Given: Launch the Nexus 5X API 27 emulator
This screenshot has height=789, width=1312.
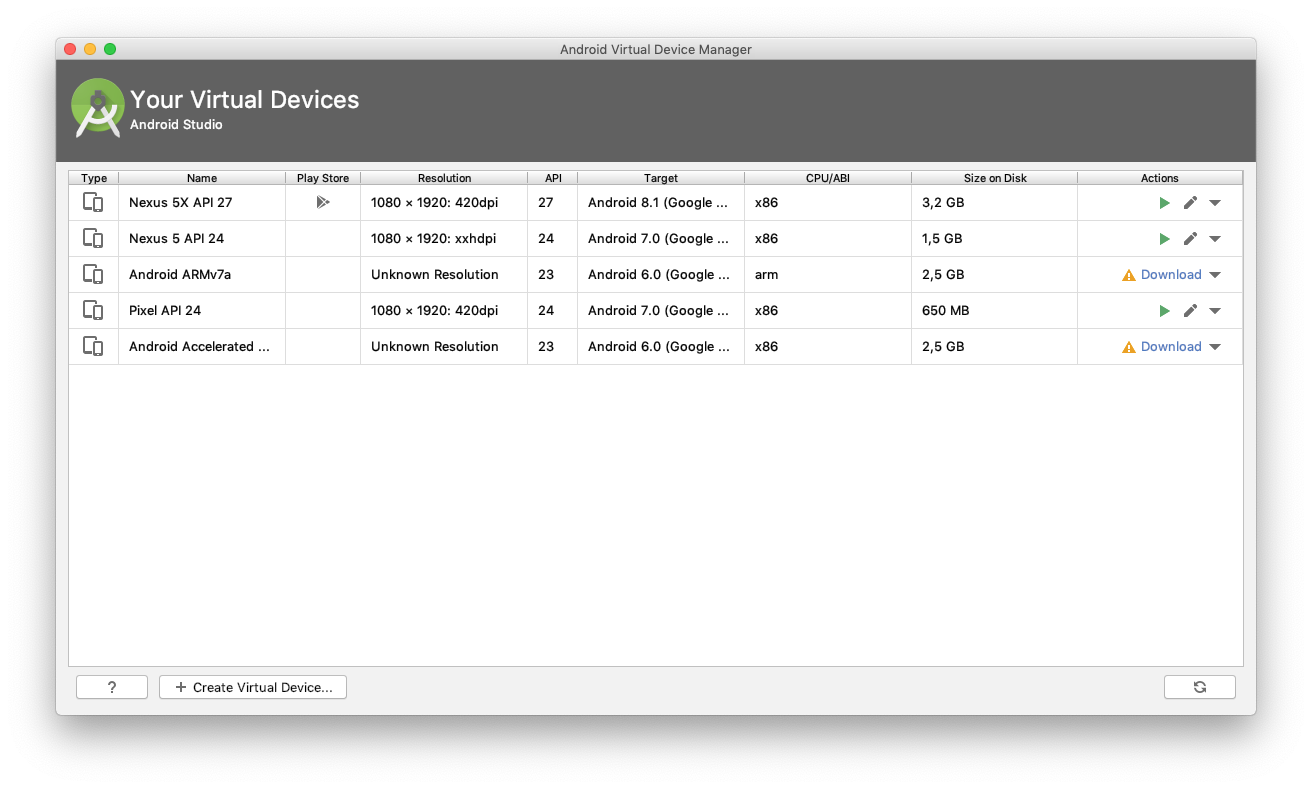Looking at the screenshot, I should pyautogui.click(x=1164, y=203).
